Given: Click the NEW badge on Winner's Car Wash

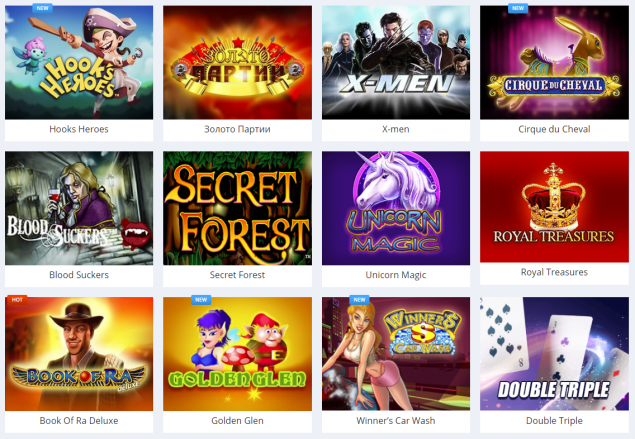Looking at the screenshot, I should pos(359,300).
